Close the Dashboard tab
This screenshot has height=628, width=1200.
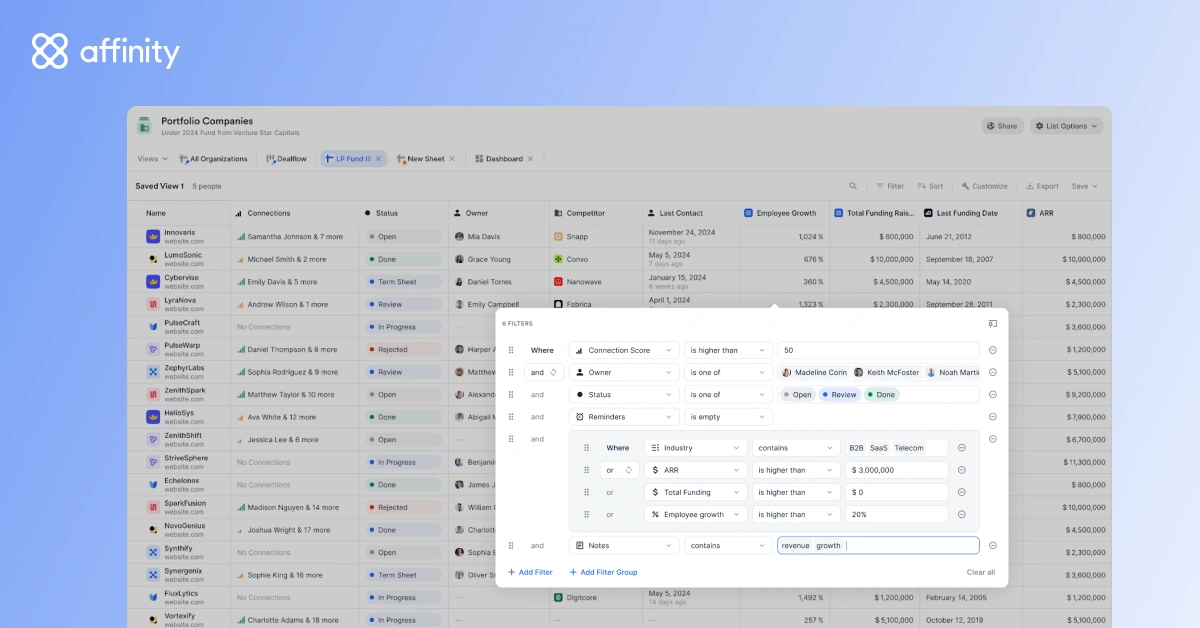pos(530,158)
